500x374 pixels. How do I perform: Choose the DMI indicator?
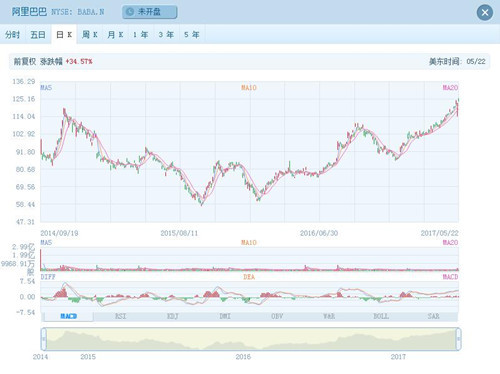pyautogui.click(x=225, y=316)
